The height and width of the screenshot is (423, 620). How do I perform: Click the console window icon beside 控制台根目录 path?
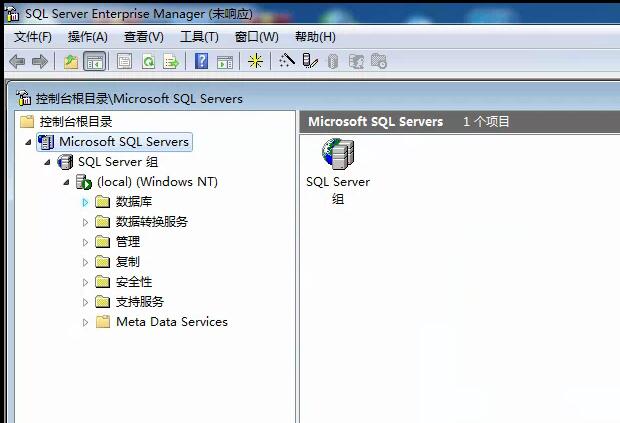tap(23, 98)
